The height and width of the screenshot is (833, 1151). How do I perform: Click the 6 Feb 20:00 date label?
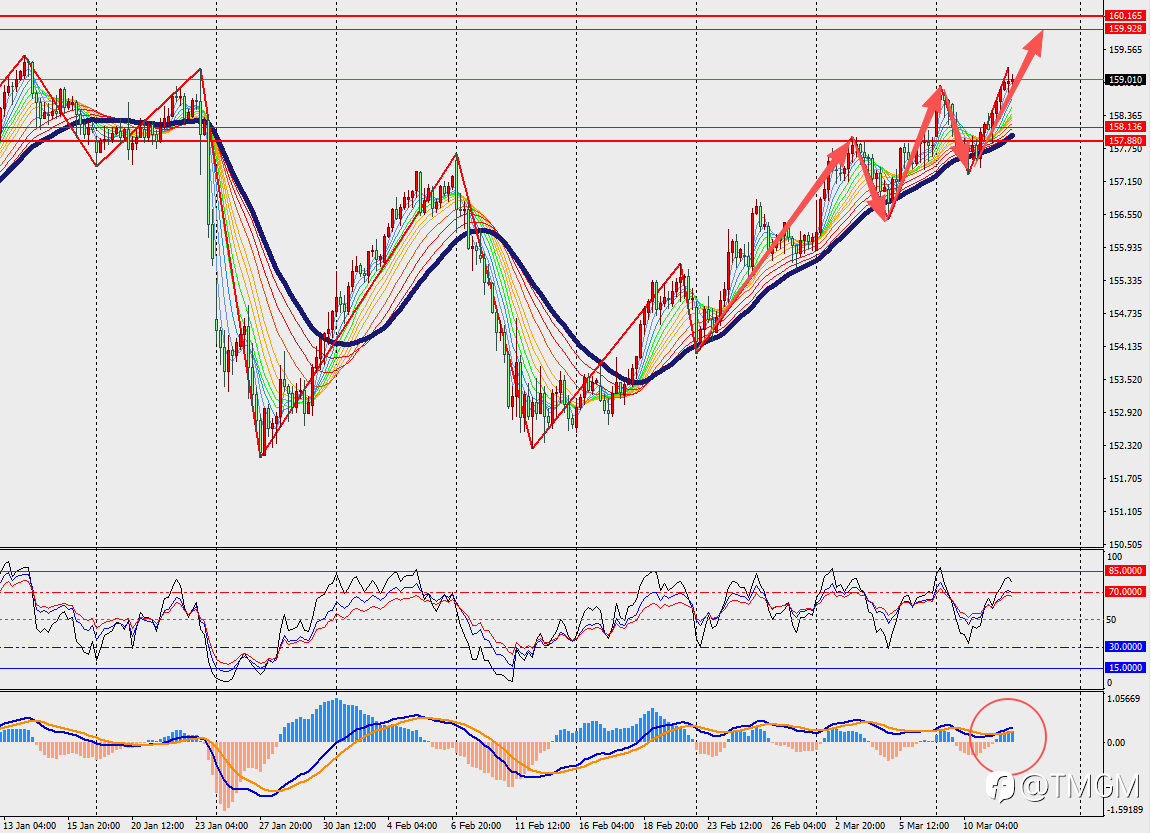click(x=476, y=826)
